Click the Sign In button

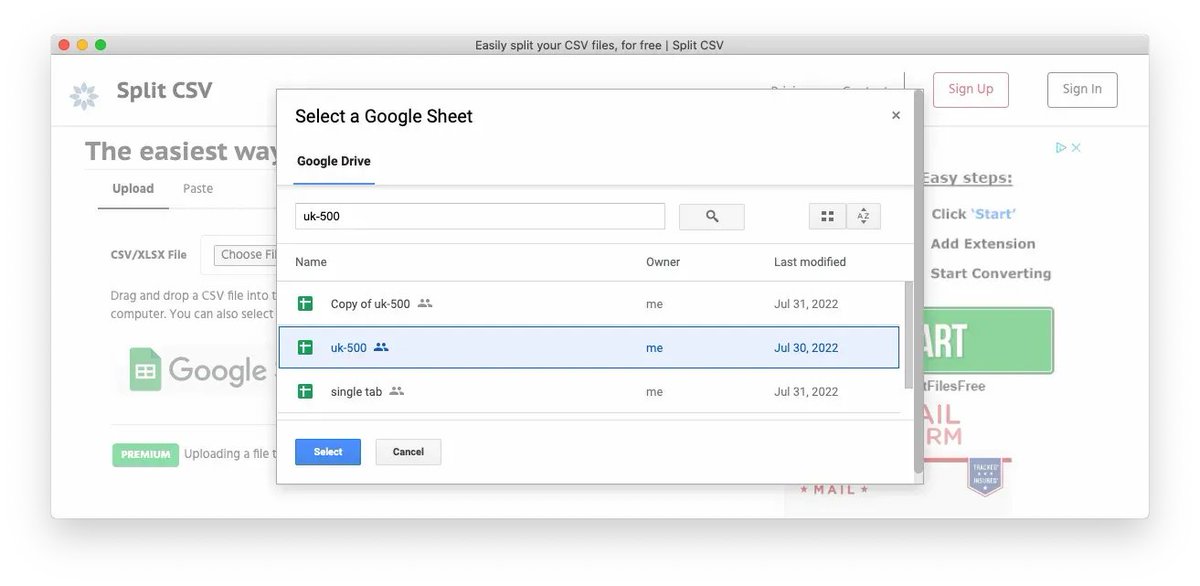click(1082, 89)
